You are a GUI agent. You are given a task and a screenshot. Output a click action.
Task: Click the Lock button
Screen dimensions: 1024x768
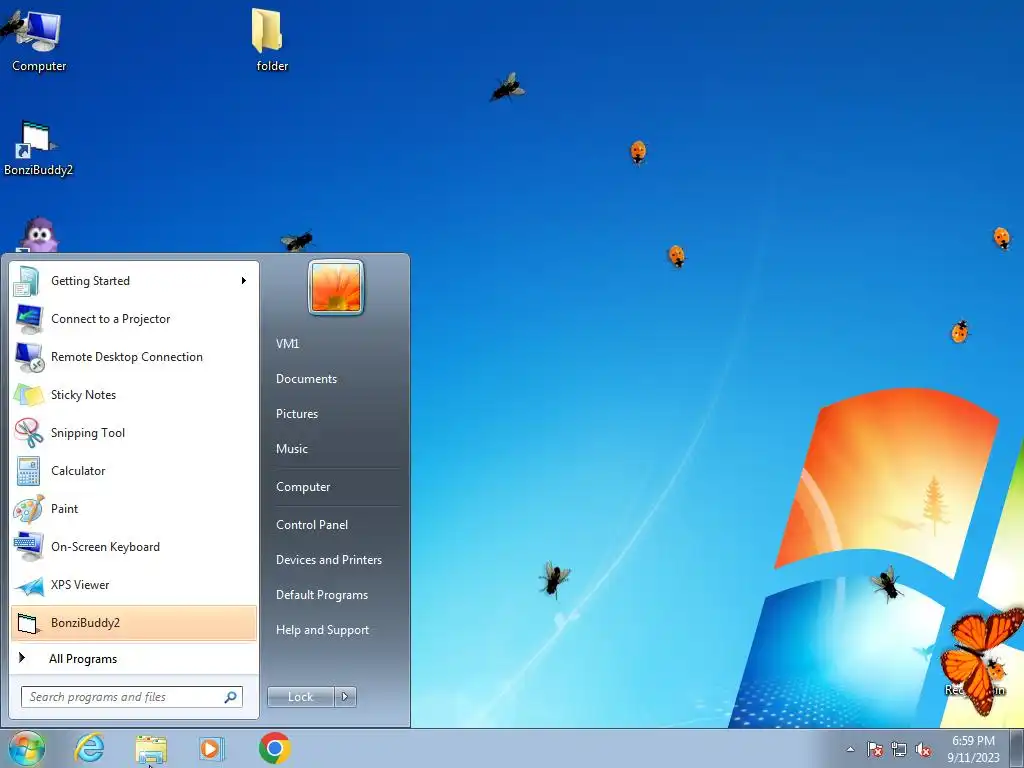[x=300, y=697]
